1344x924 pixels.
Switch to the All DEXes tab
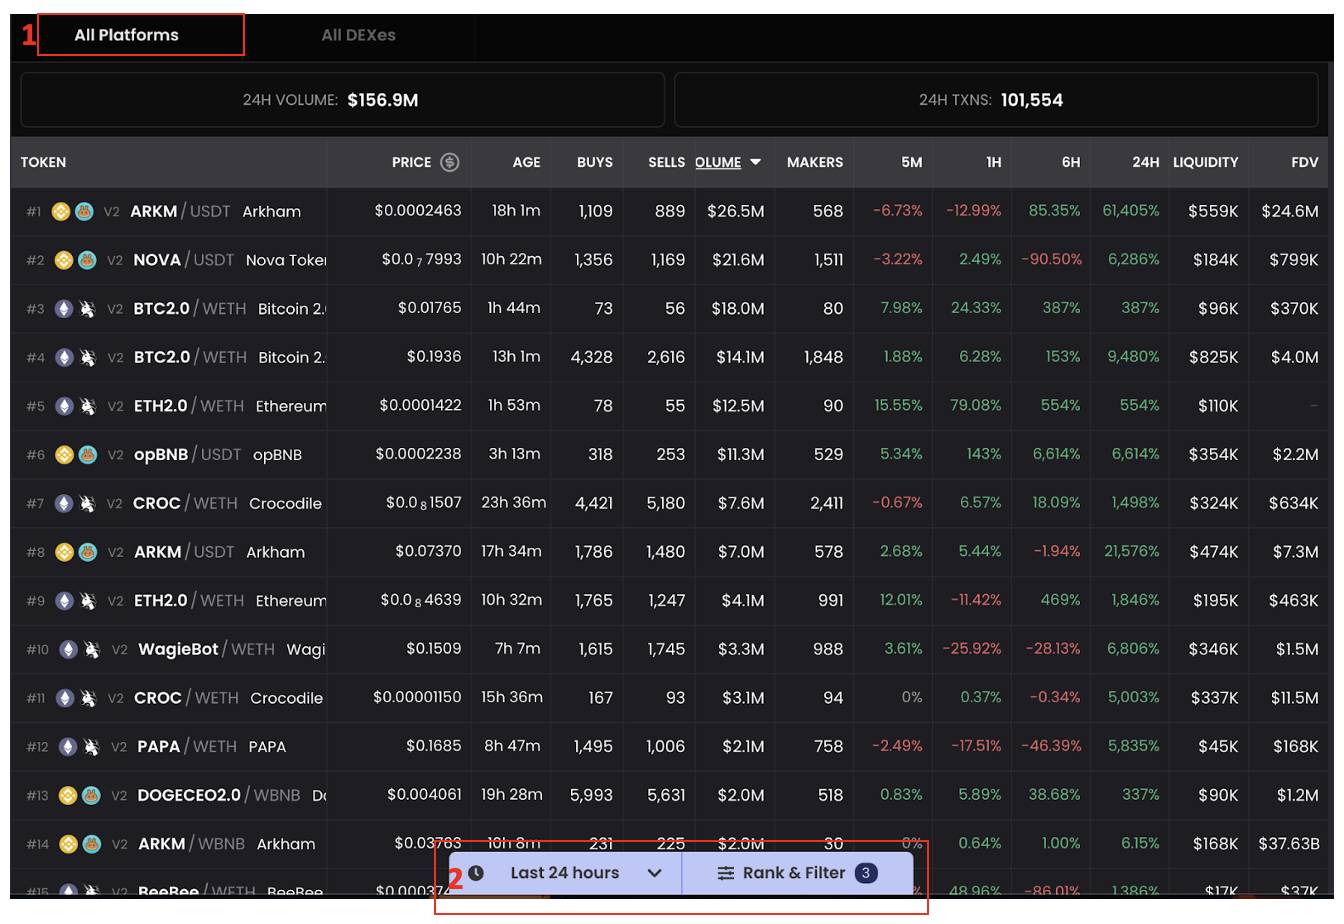click(x=358, y=35)
